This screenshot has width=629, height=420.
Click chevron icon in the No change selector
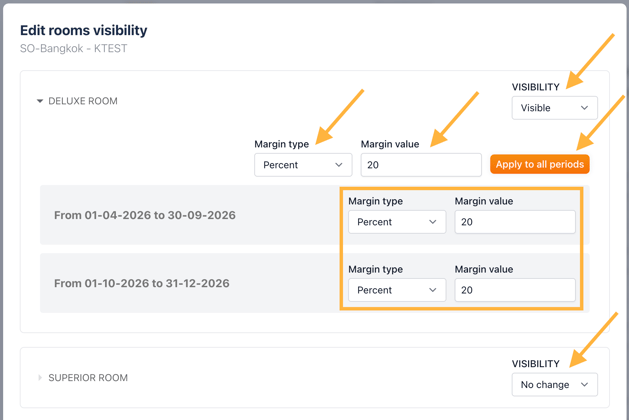[x=584, y=385]
